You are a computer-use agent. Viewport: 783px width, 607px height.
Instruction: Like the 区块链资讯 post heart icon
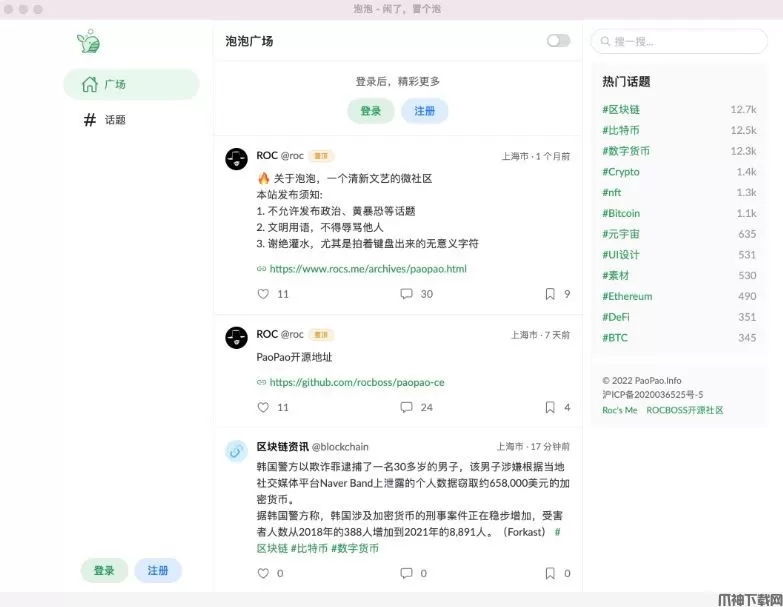pyautogui.click(x=263, y=573)
